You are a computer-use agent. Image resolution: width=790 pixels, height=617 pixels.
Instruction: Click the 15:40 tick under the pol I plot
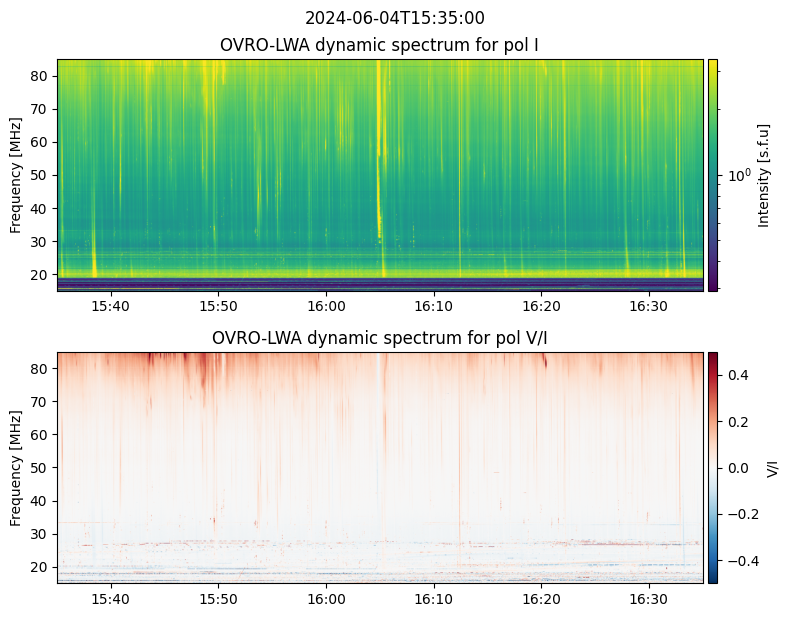(x=110, y=305)
